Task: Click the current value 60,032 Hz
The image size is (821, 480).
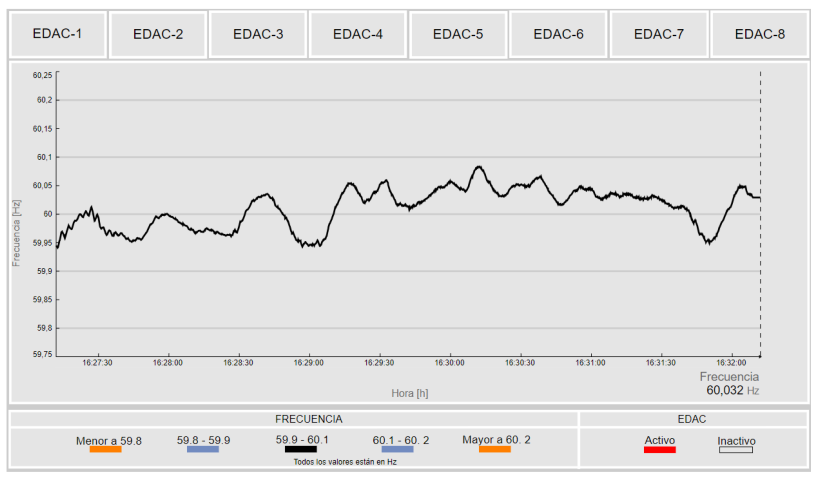Action: 733,390
